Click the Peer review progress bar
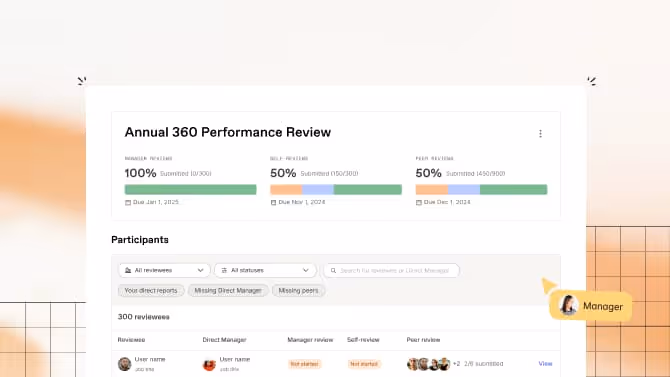670x377 pixels. click(481, 189)
